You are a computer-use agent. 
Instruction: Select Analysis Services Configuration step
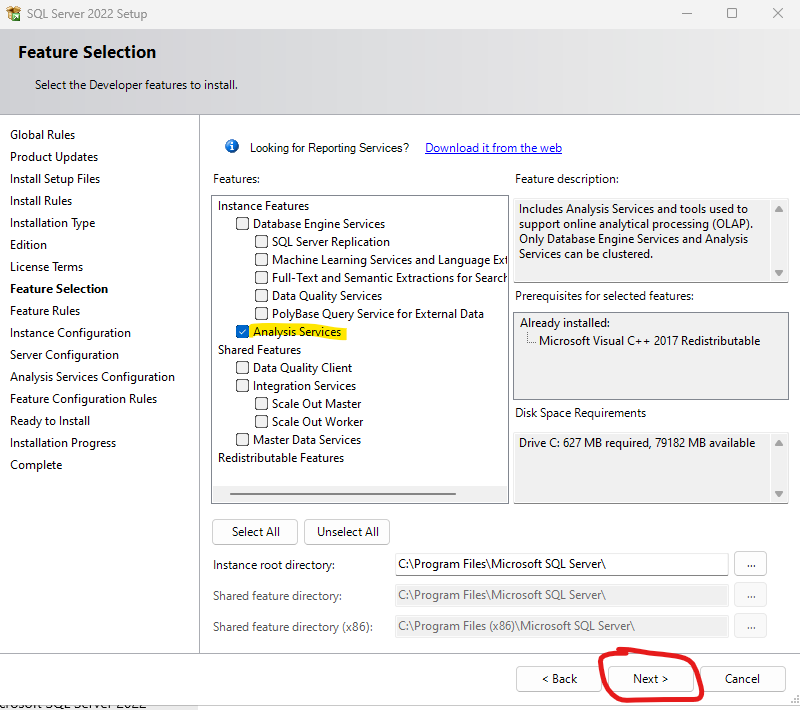92,377
